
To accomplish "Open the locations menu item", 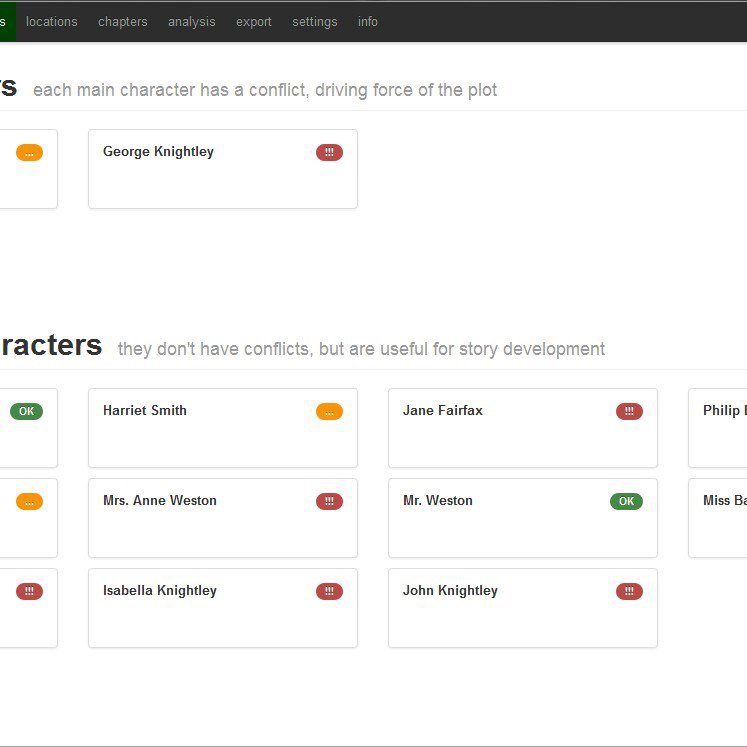I will [51, 21].
